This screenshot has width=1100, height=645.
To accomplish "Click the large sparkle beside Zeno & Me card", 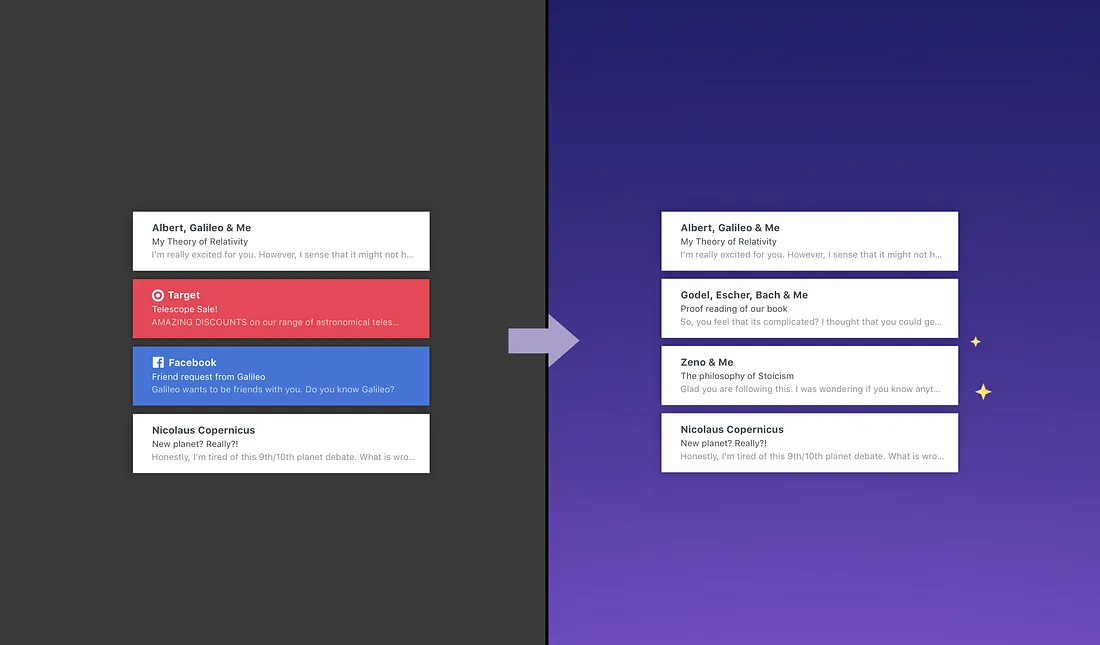I will (983, 391).
